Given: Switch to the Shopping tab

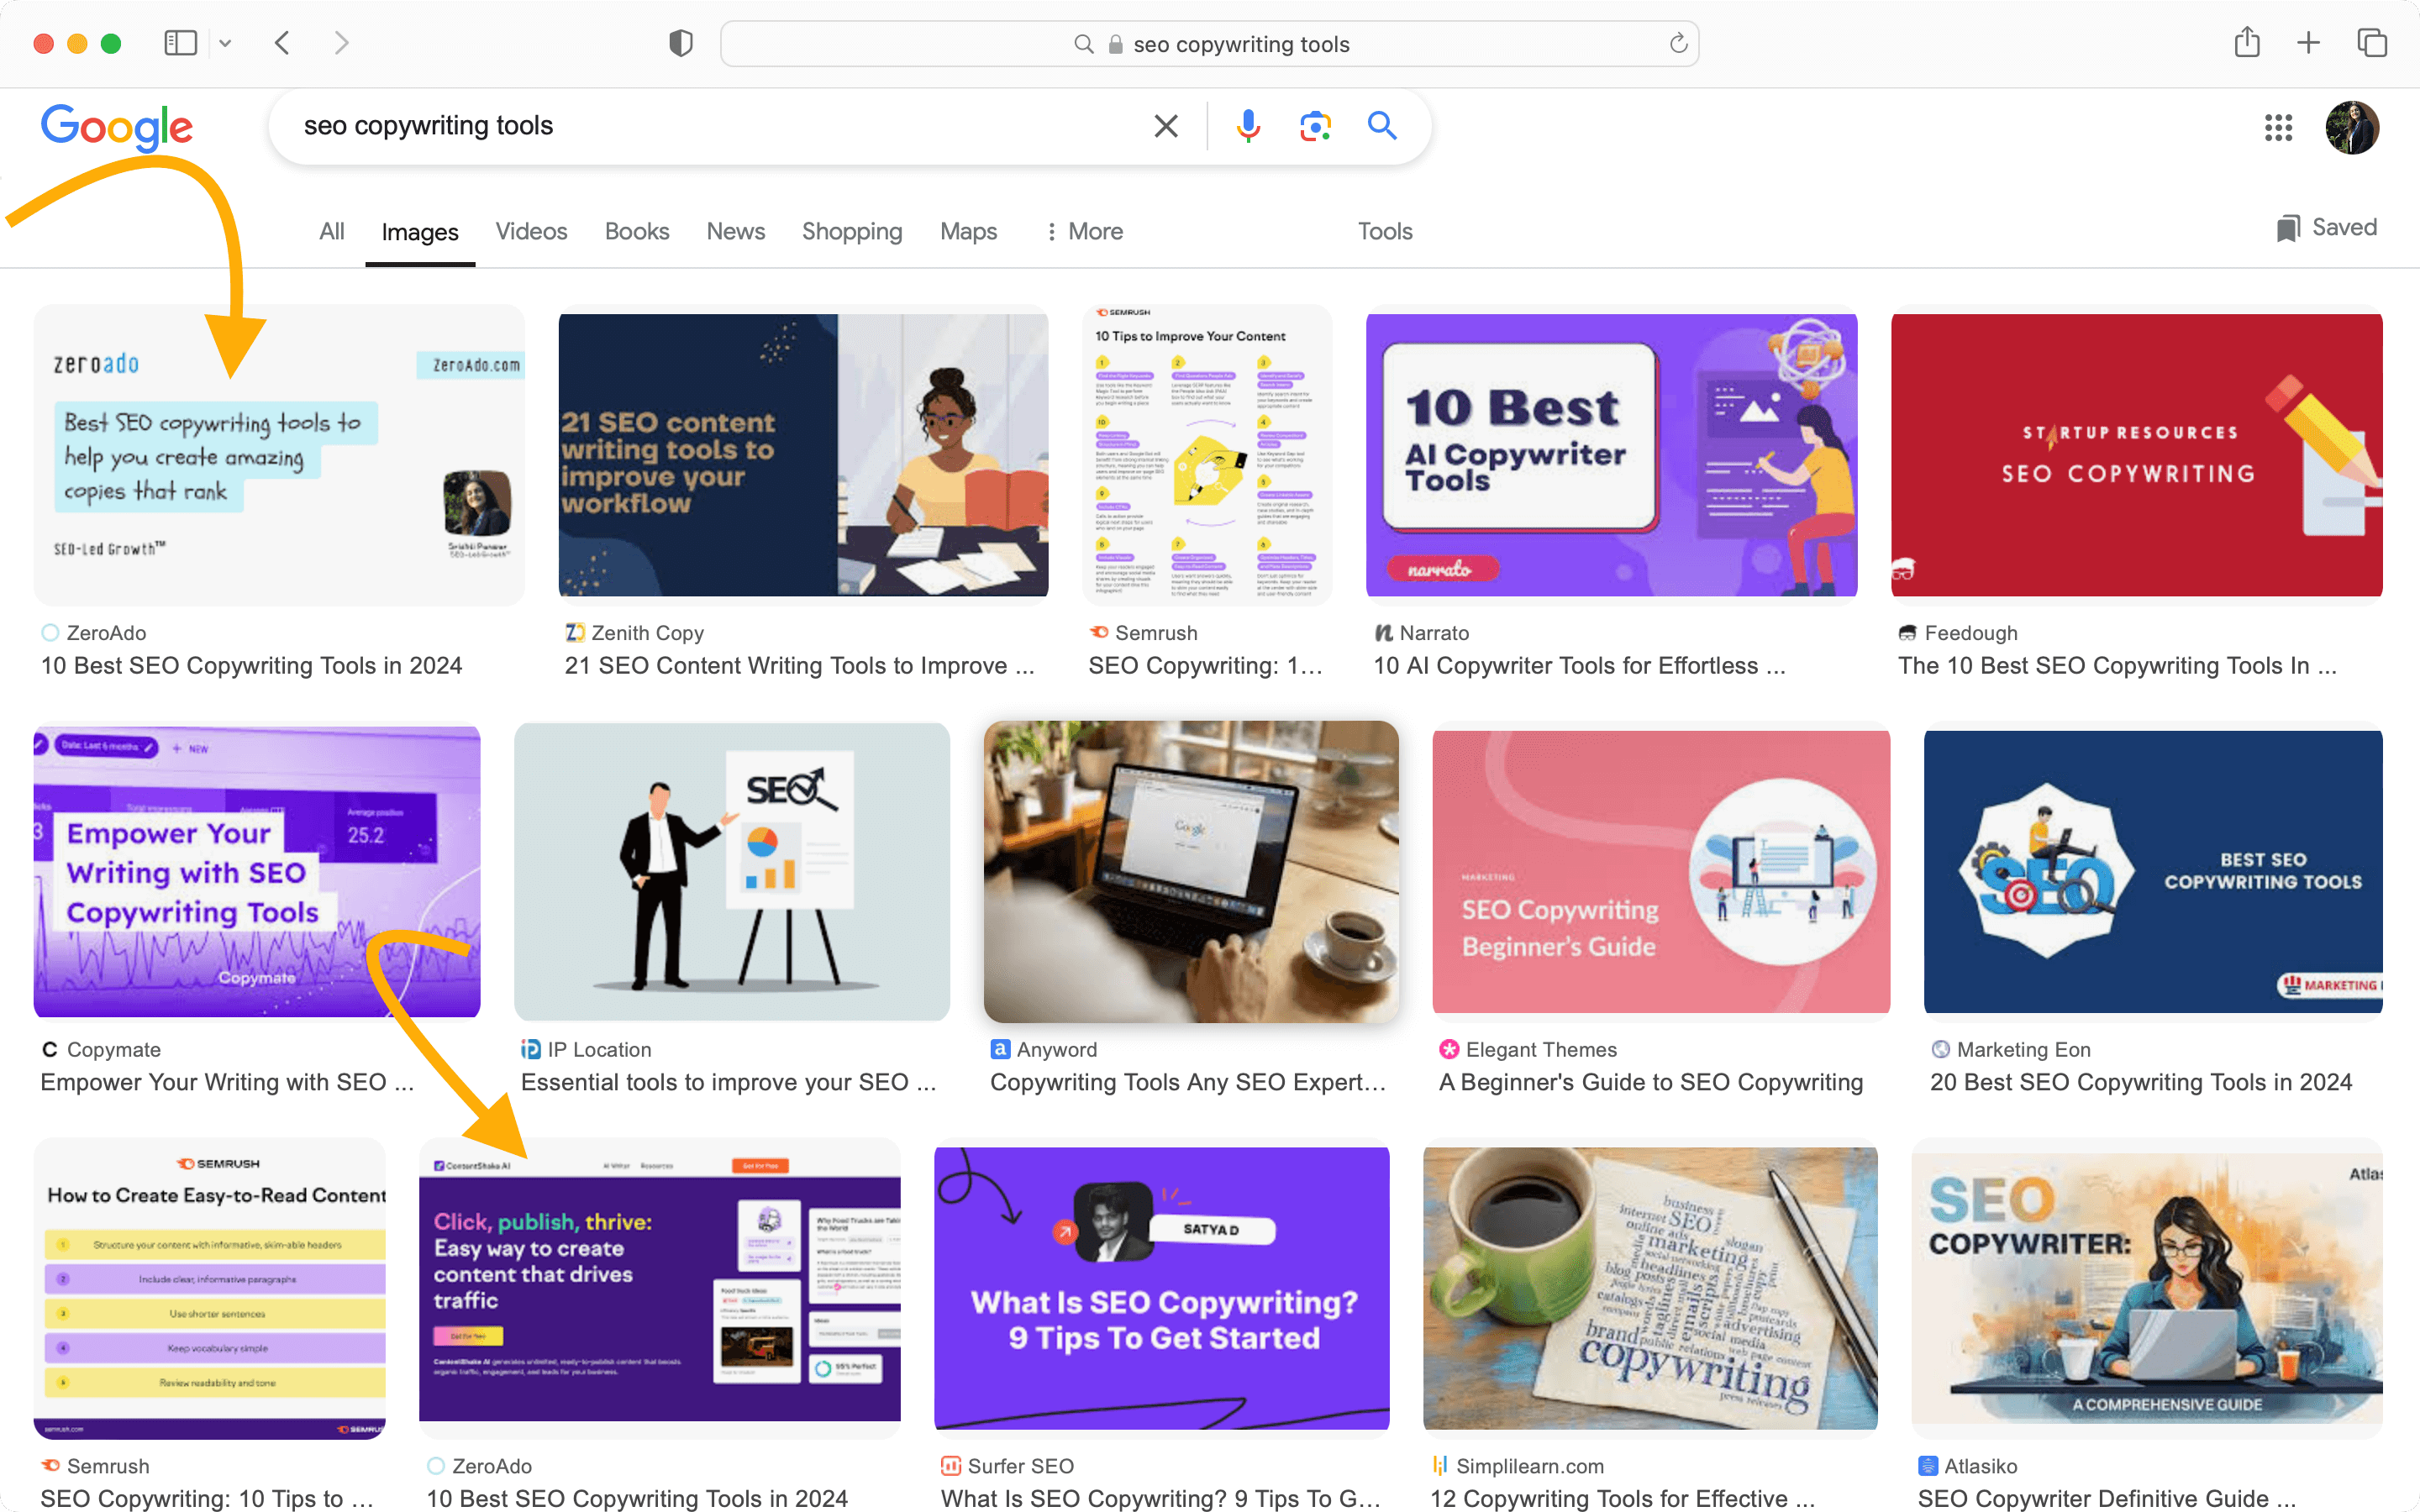Looking at the screenshot, I should pyautogui.click(x=852, y=231).
